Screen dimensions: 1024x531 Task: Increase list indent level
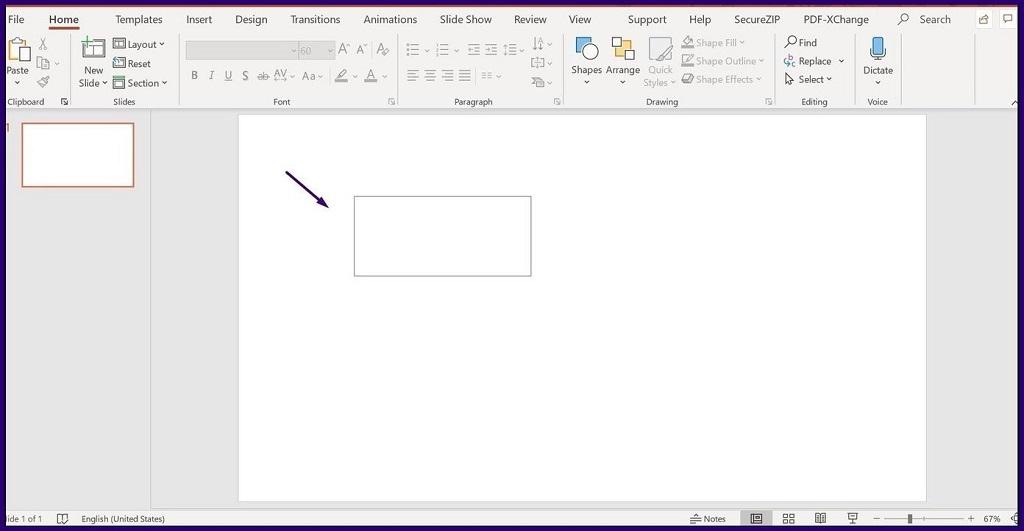[x=491, y=50]
